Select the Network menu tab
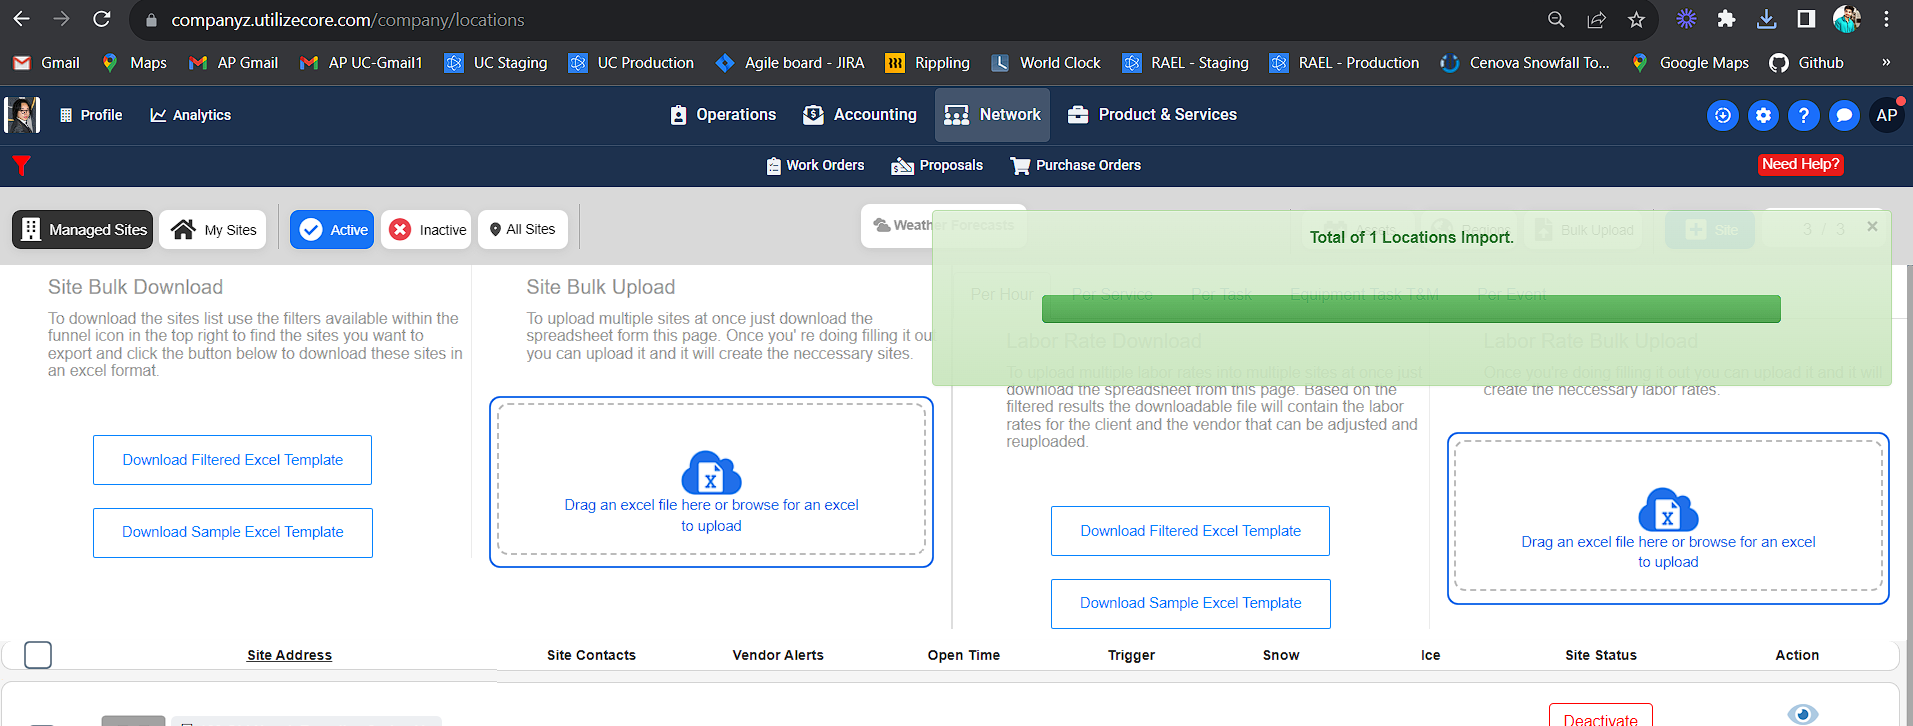 point(993,115)
